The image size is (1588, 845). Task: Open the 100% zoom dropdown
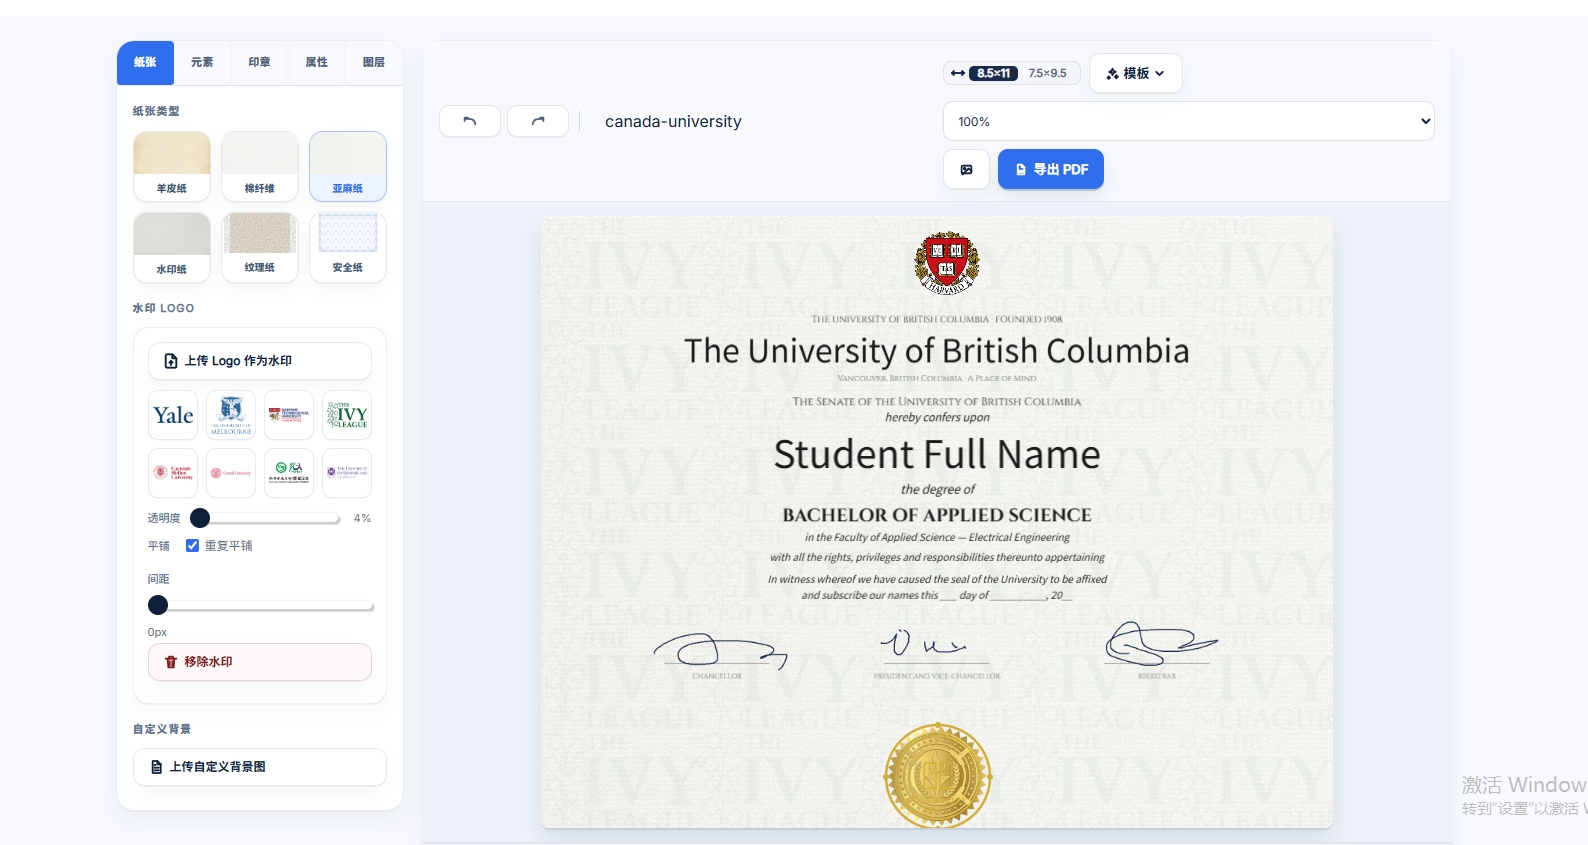pyautogui.click(x=1189, y=121)
